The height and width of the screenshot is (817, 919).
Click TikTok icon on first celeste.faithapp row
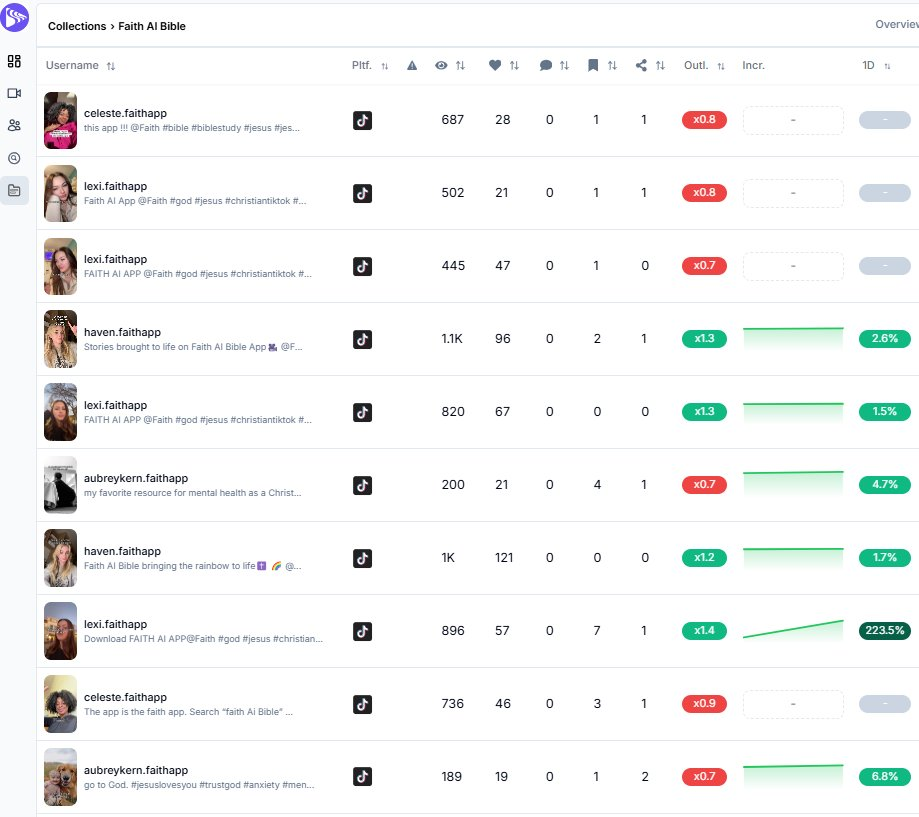(363, 120)
